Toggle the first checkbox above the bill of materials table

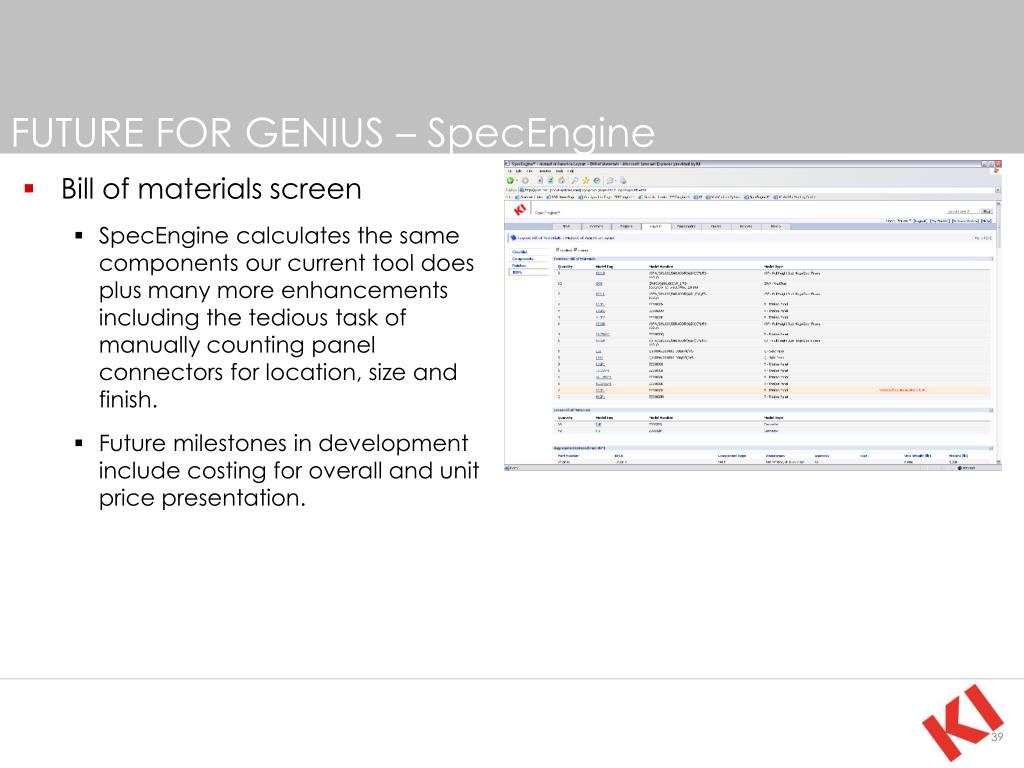point(557,250)
